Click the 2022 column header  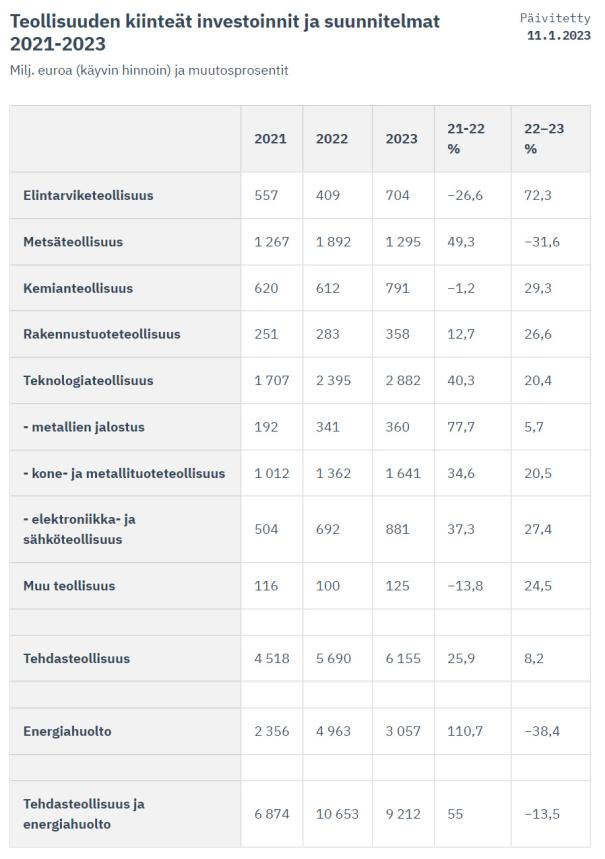point(332,139)
